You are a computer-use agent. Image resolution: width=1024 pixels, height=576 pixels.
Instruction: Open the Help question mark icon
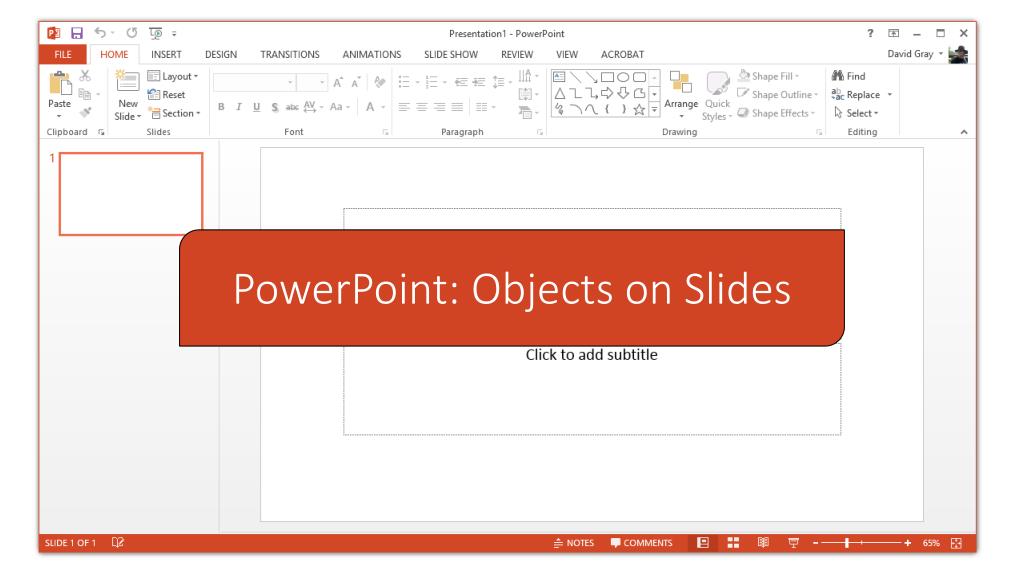pos(870,33)
